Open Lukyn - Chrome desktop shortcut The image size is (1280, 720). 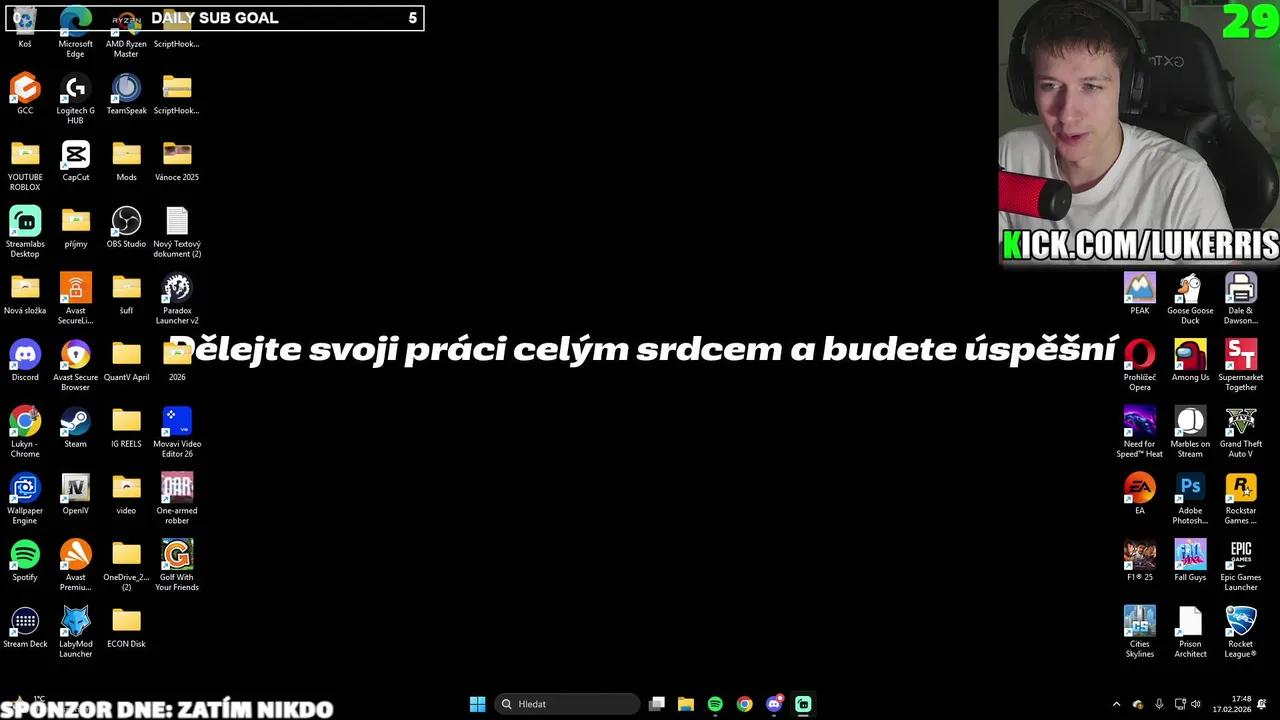(25, 421)
